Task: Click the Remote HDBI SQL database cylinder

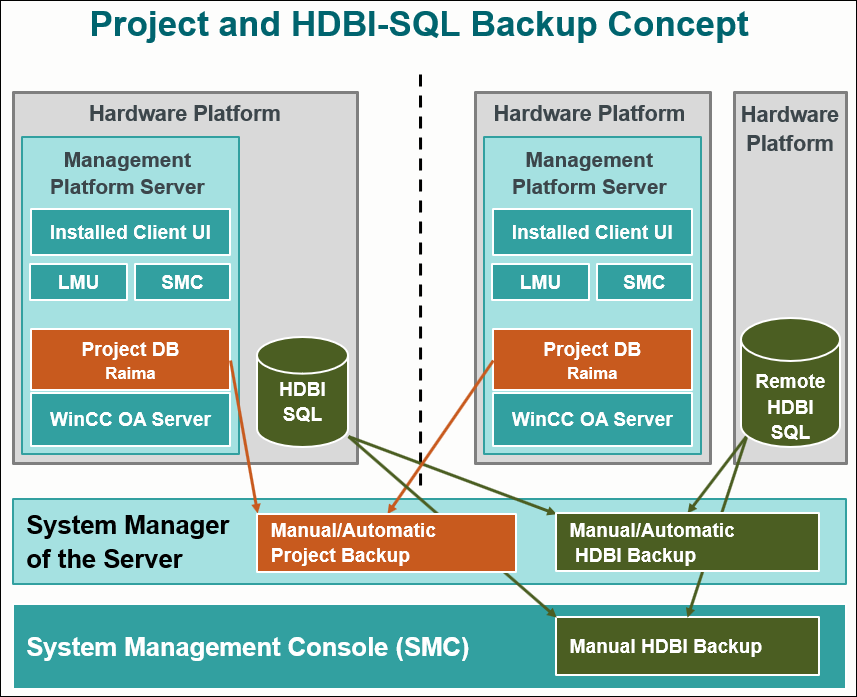Action: [x=790, y=384]
